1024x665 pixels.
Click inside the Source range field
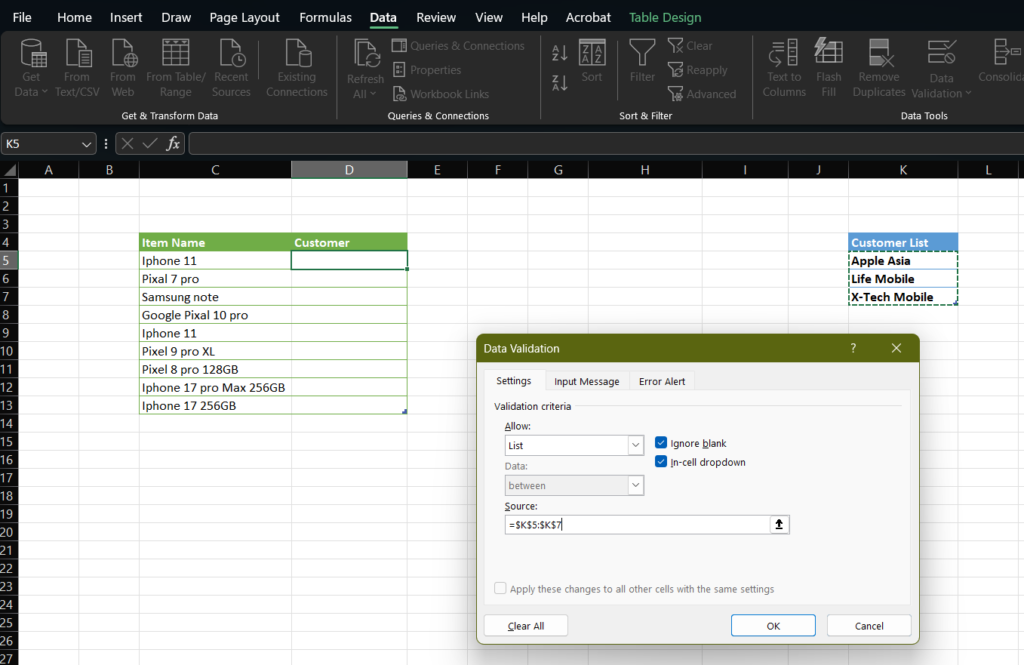[x=636, y=525]
